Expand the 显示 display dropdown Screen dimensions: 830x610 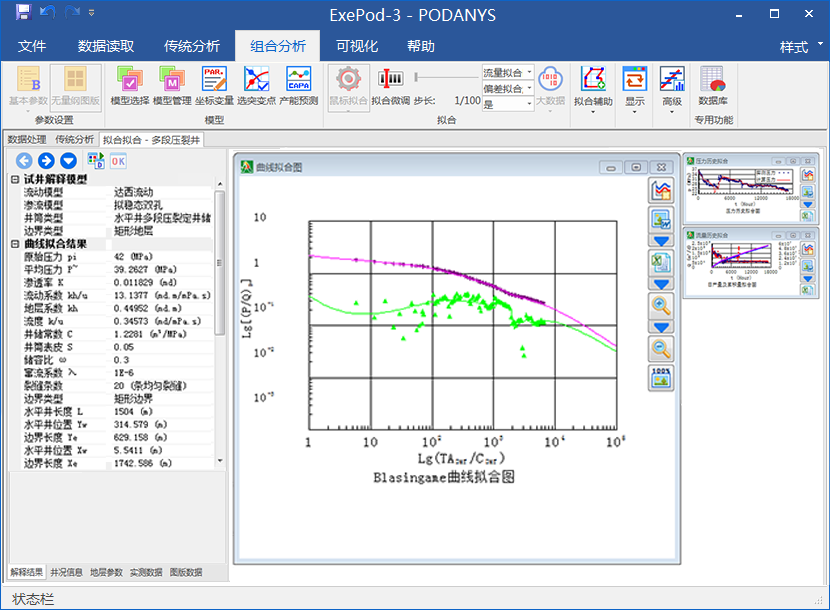[635, 102]
